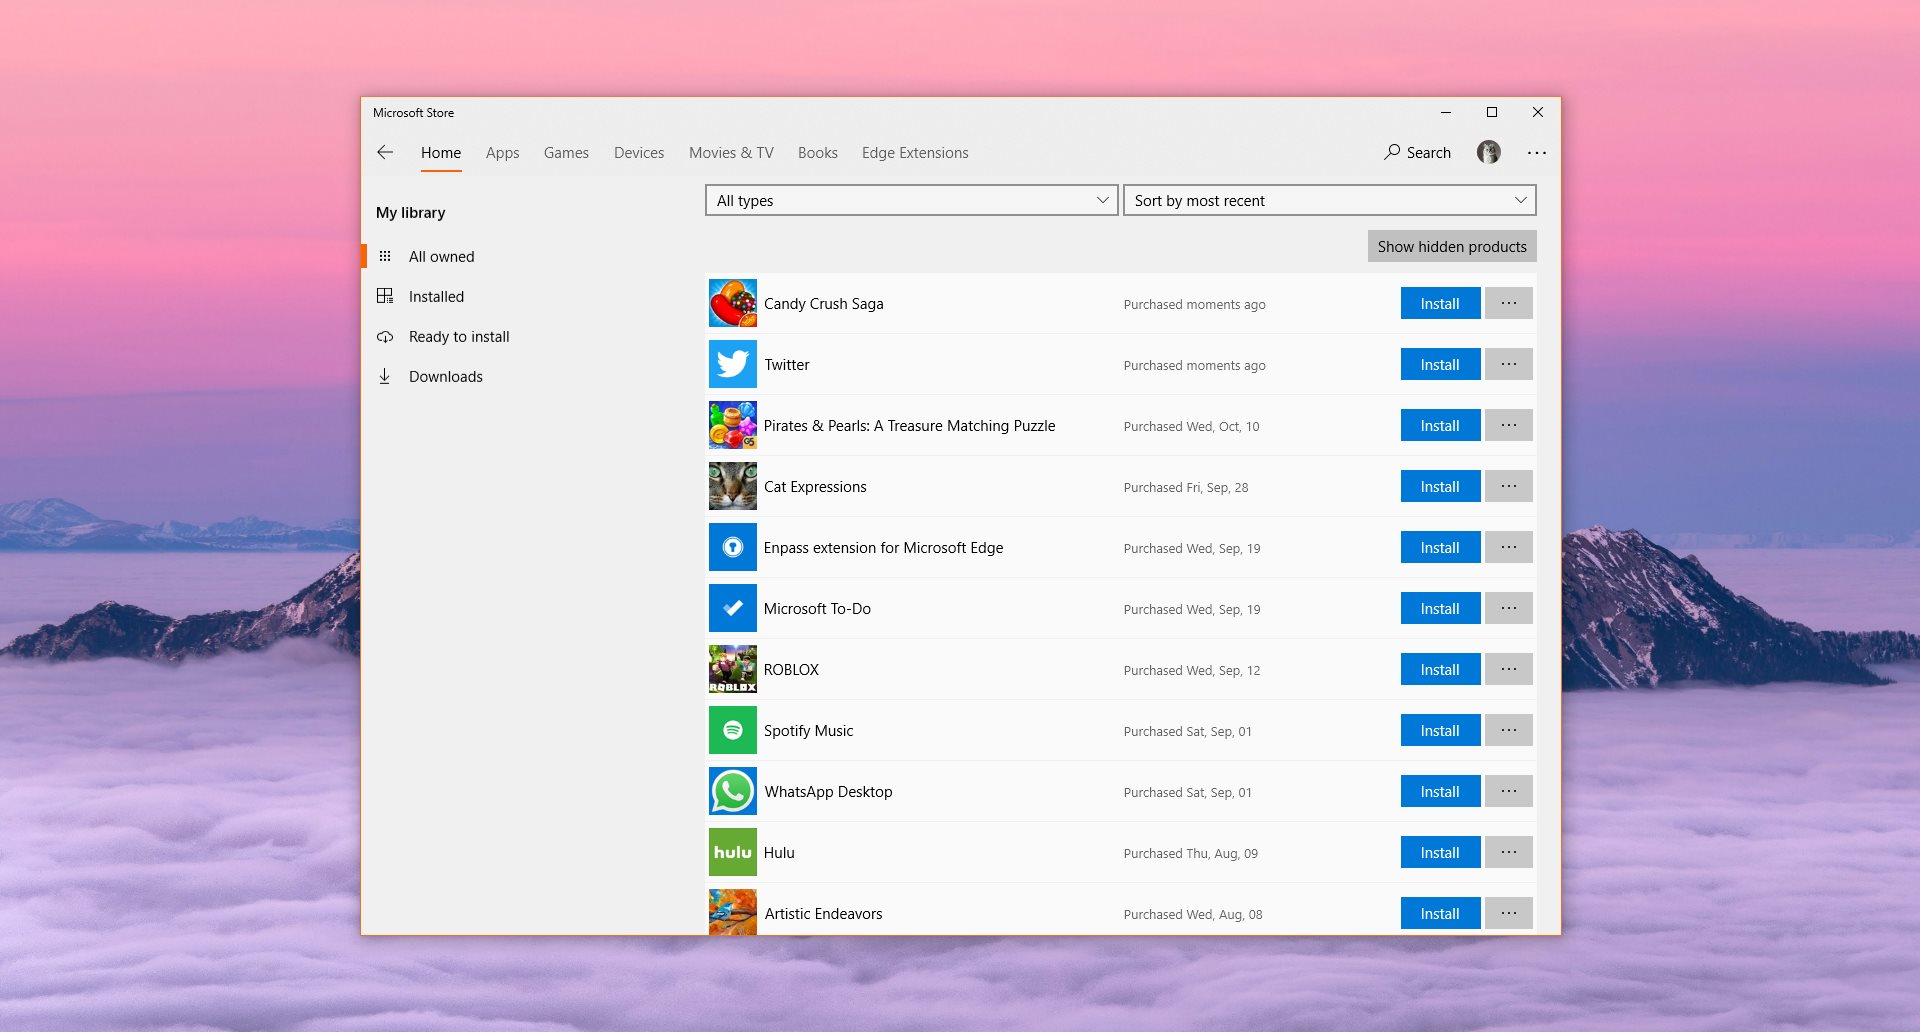Open the Hulu app icon

pyautogui.click(x=733, y=852)
